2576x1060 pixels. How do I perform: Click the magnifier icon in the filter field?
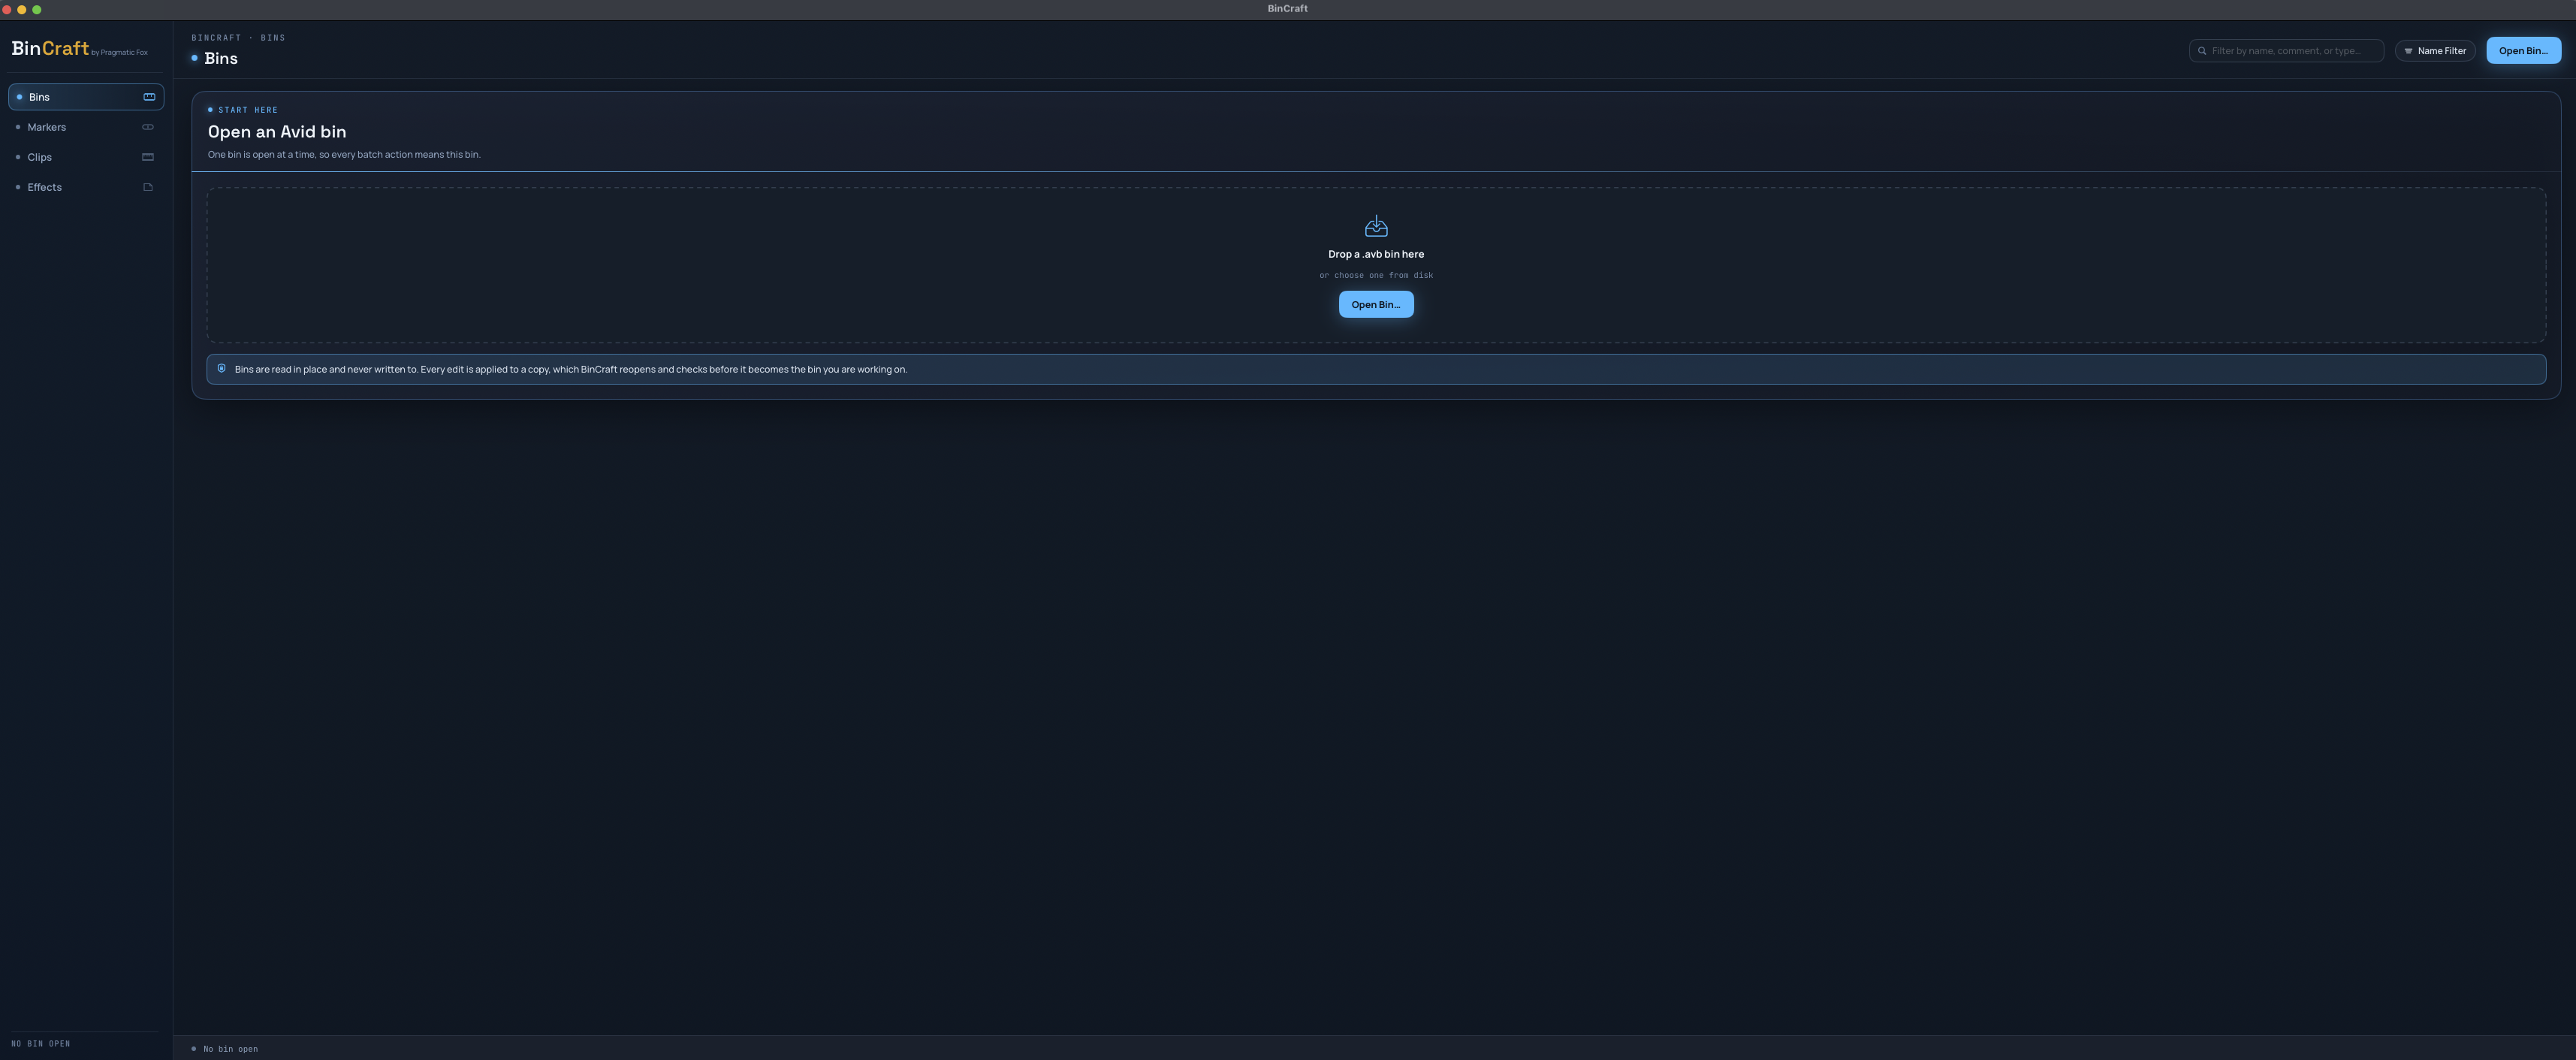tap(2202, 51)
